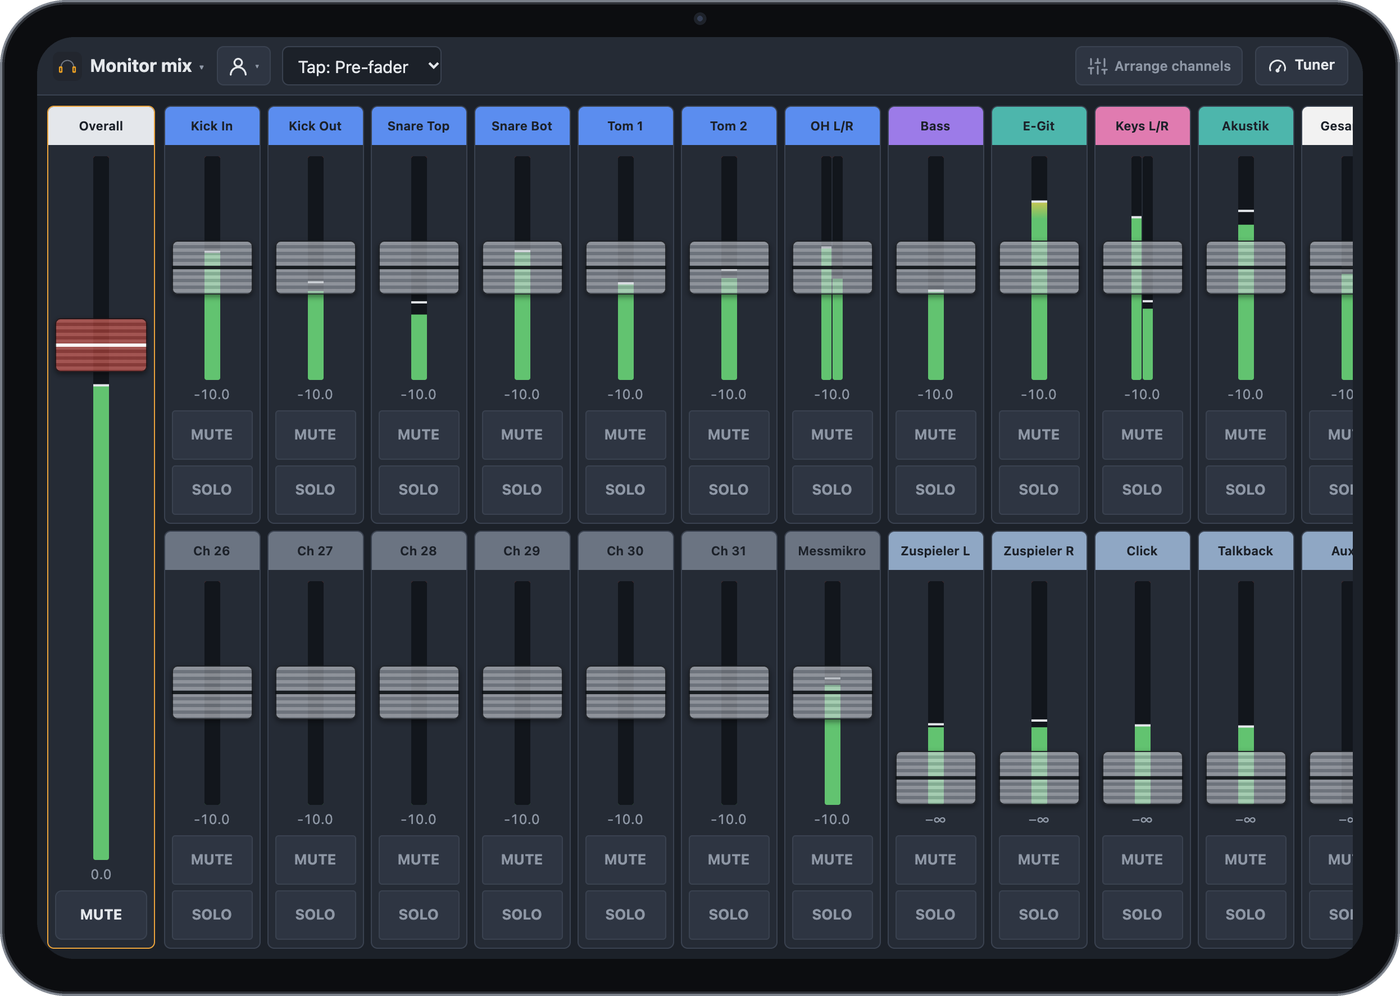The image size is (1400, 996).
Task: Select the Snare Top channel header
Action: (x=419, y=126)
